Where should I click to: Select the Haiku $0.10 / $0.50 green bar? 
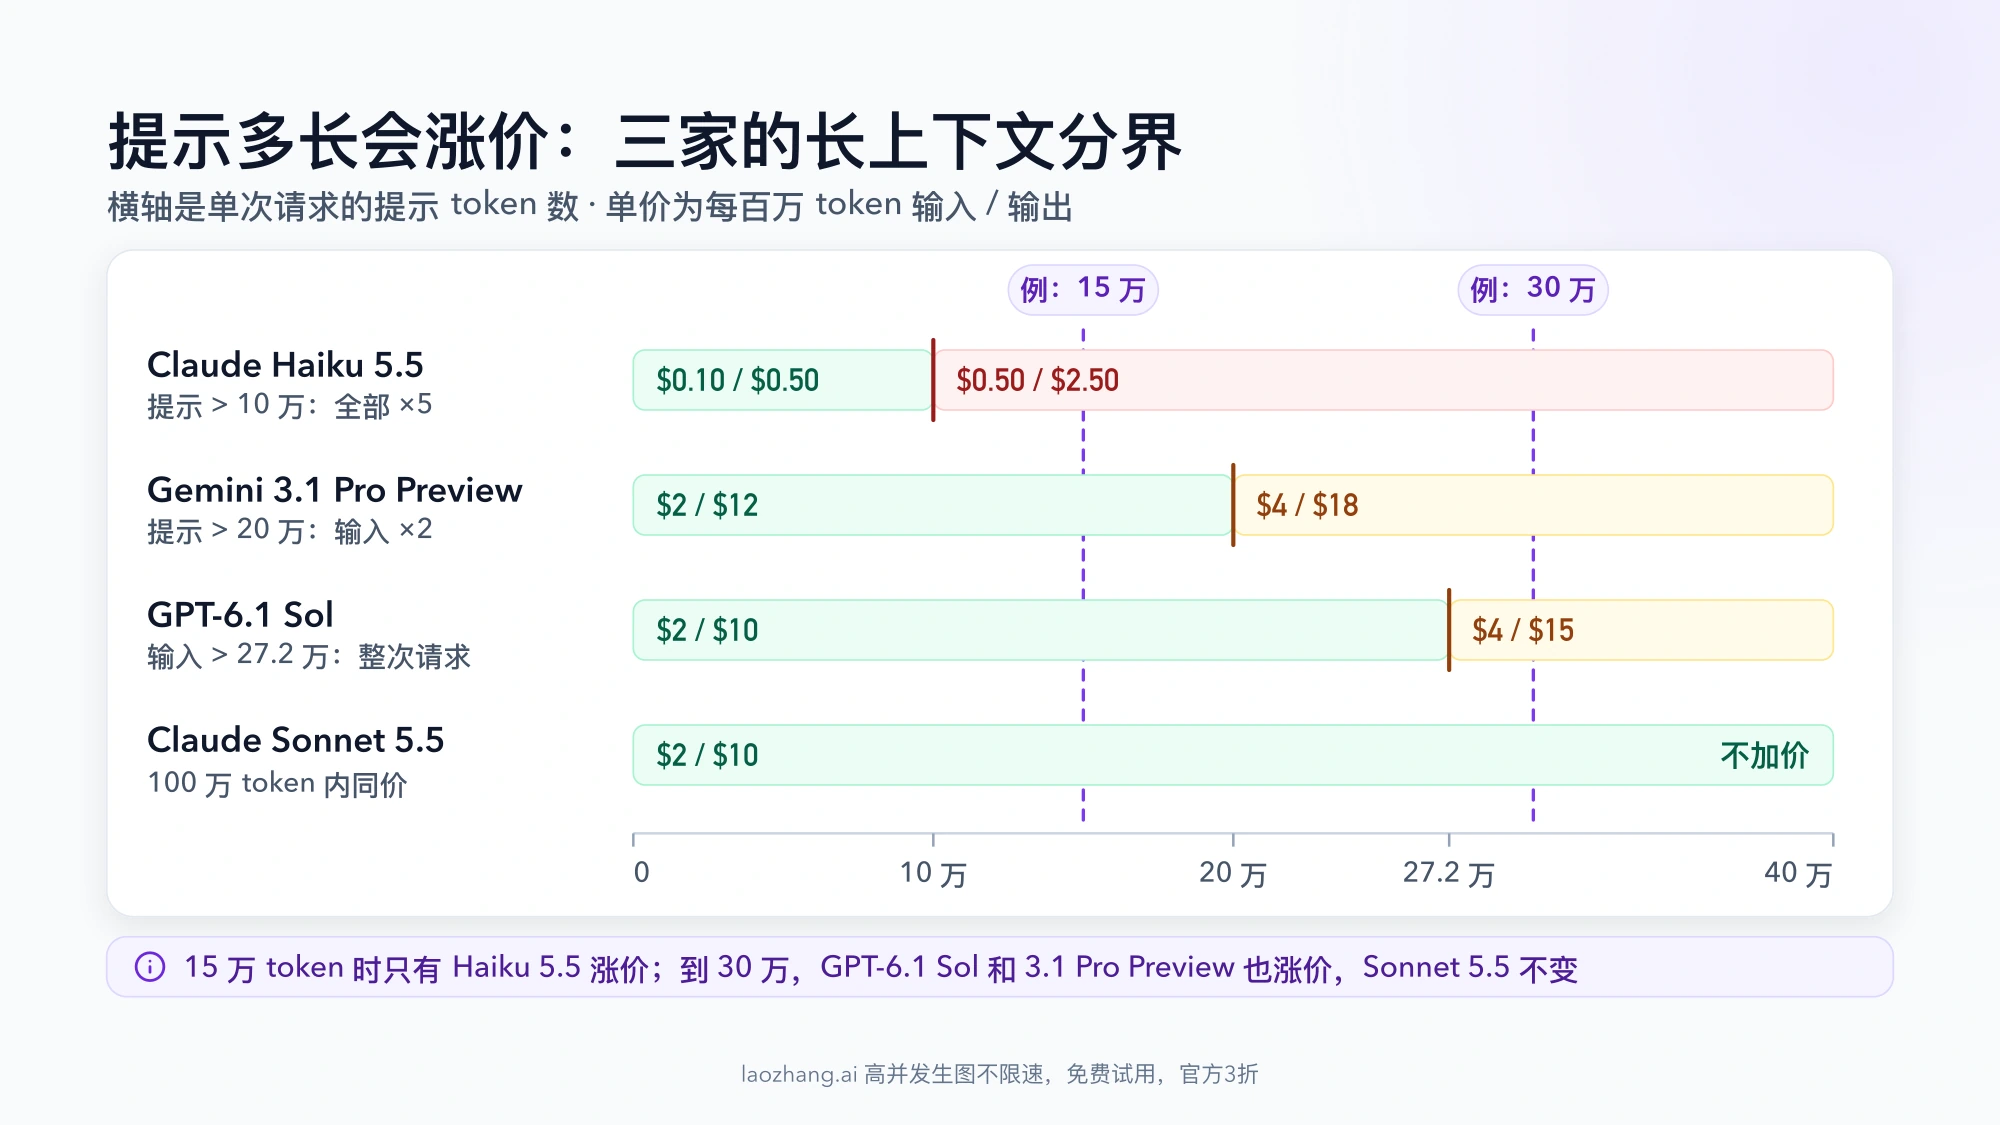point(783,380)
